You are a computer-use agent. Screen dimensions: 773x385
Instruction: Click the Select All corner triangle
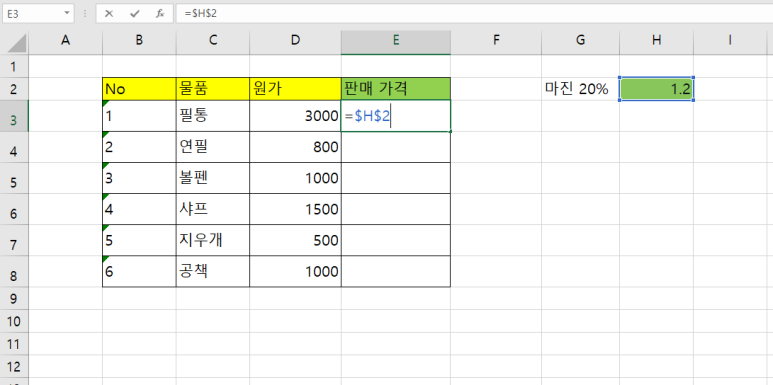[17, 43]
